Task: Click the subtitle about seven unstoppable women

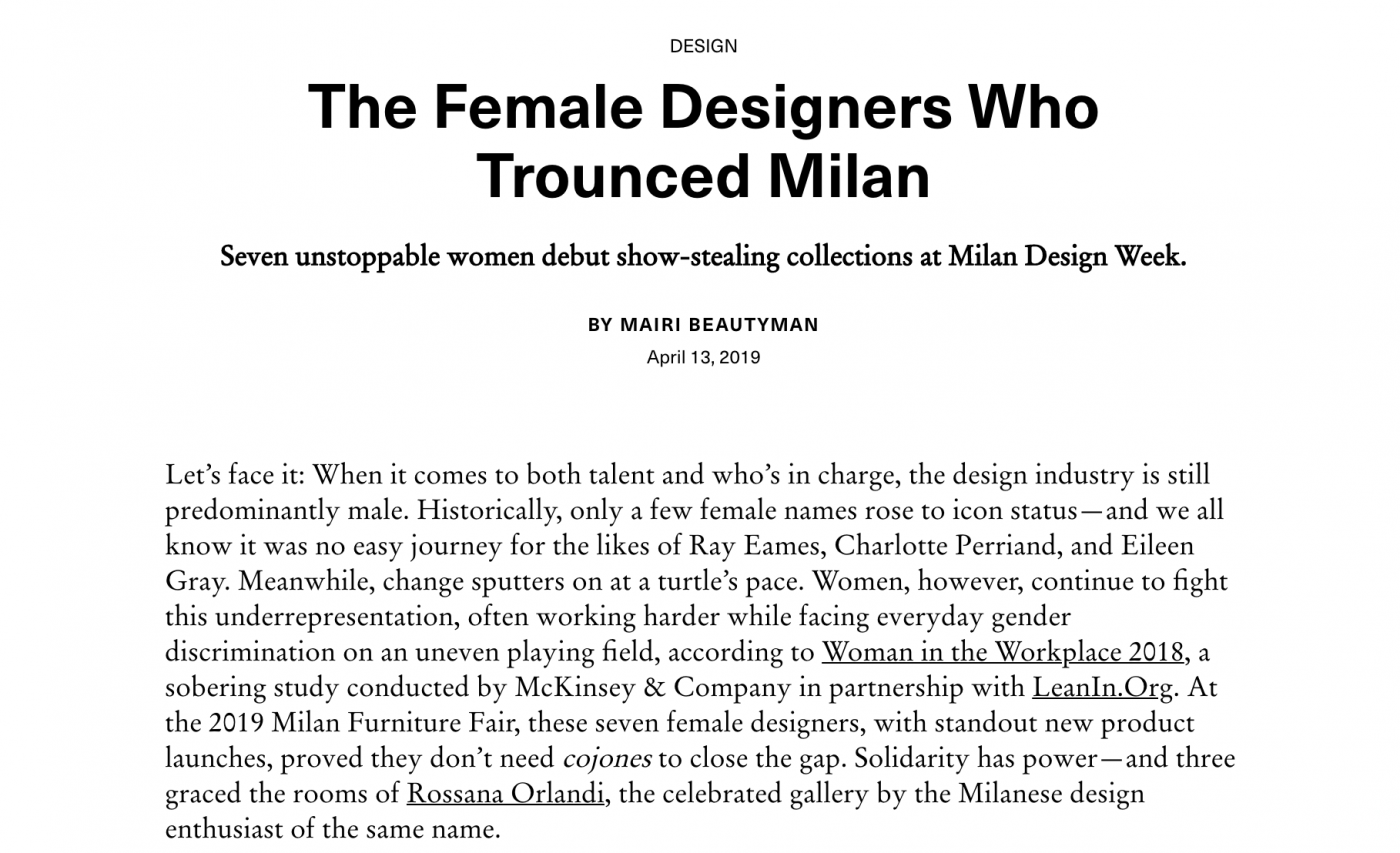Action: [703, 257]
